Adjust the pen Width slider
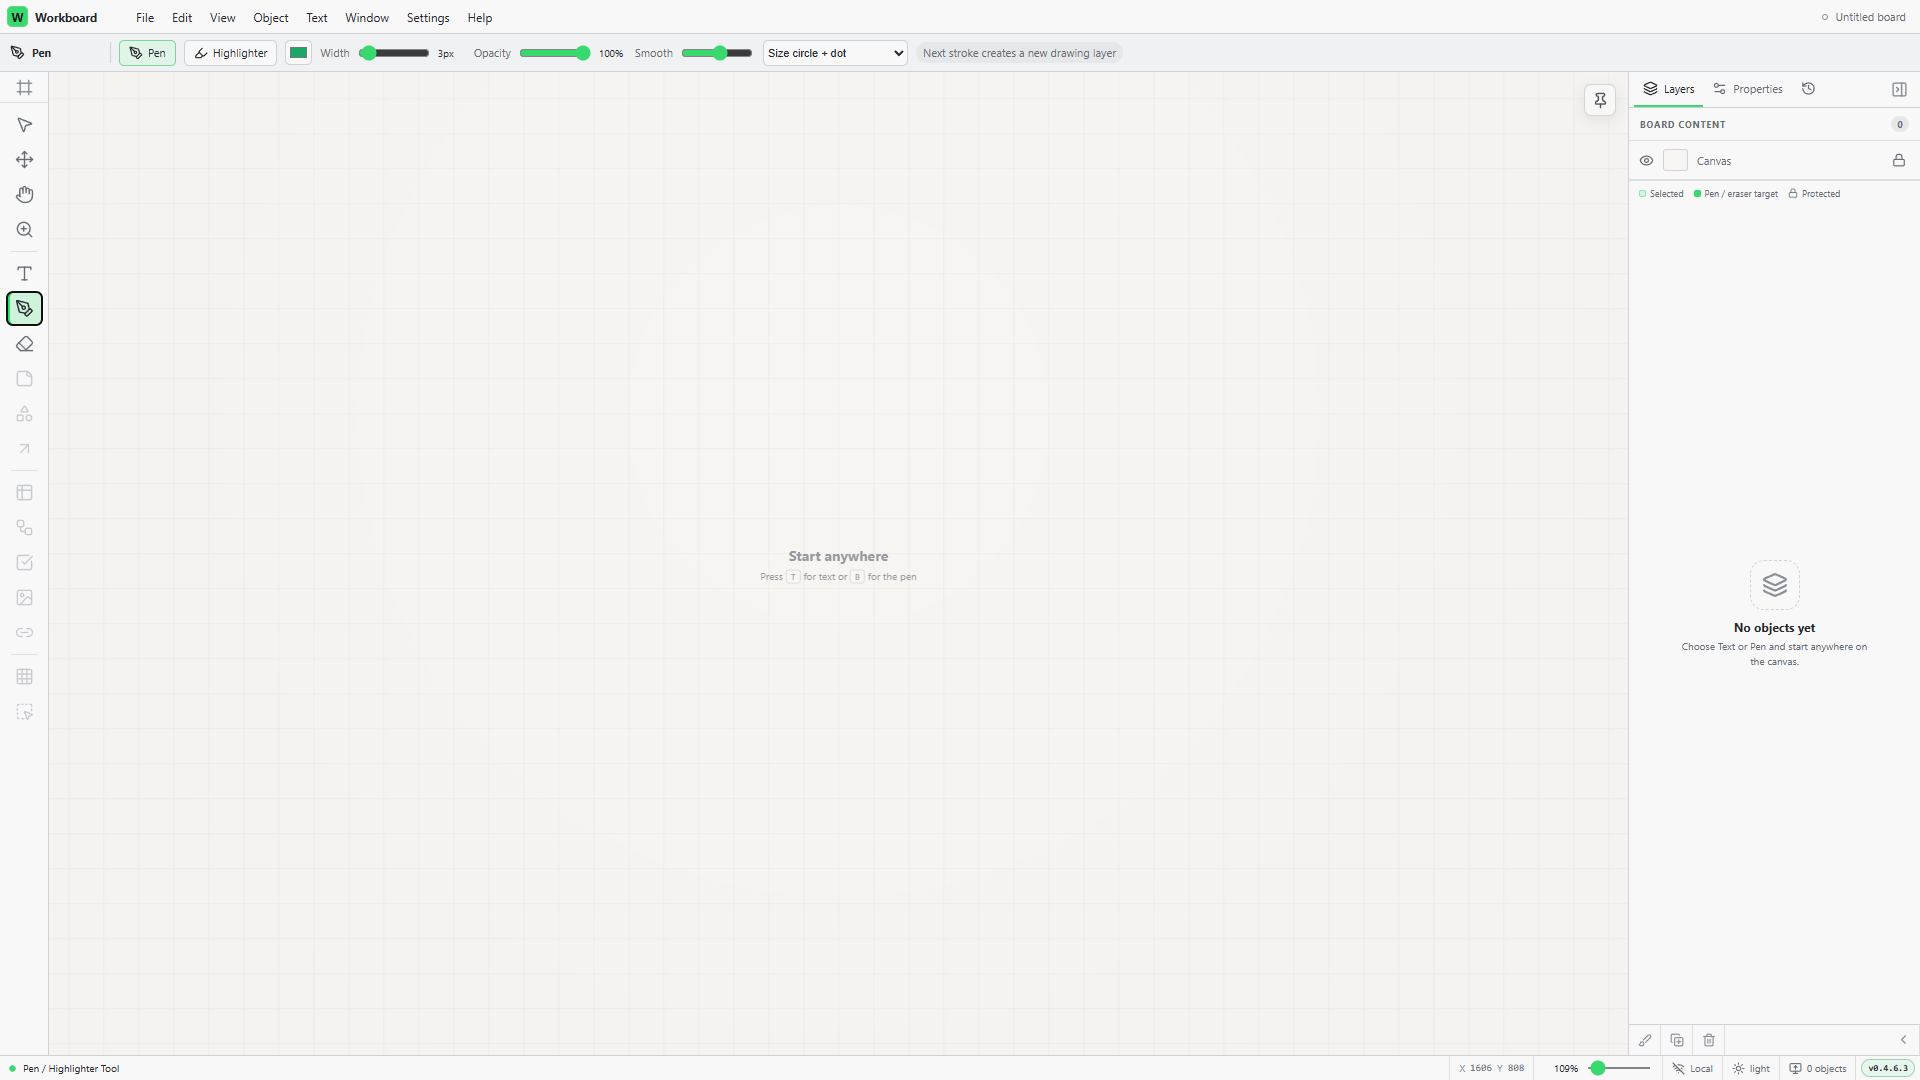1920x1080 pixels. (x=394, y=53)
